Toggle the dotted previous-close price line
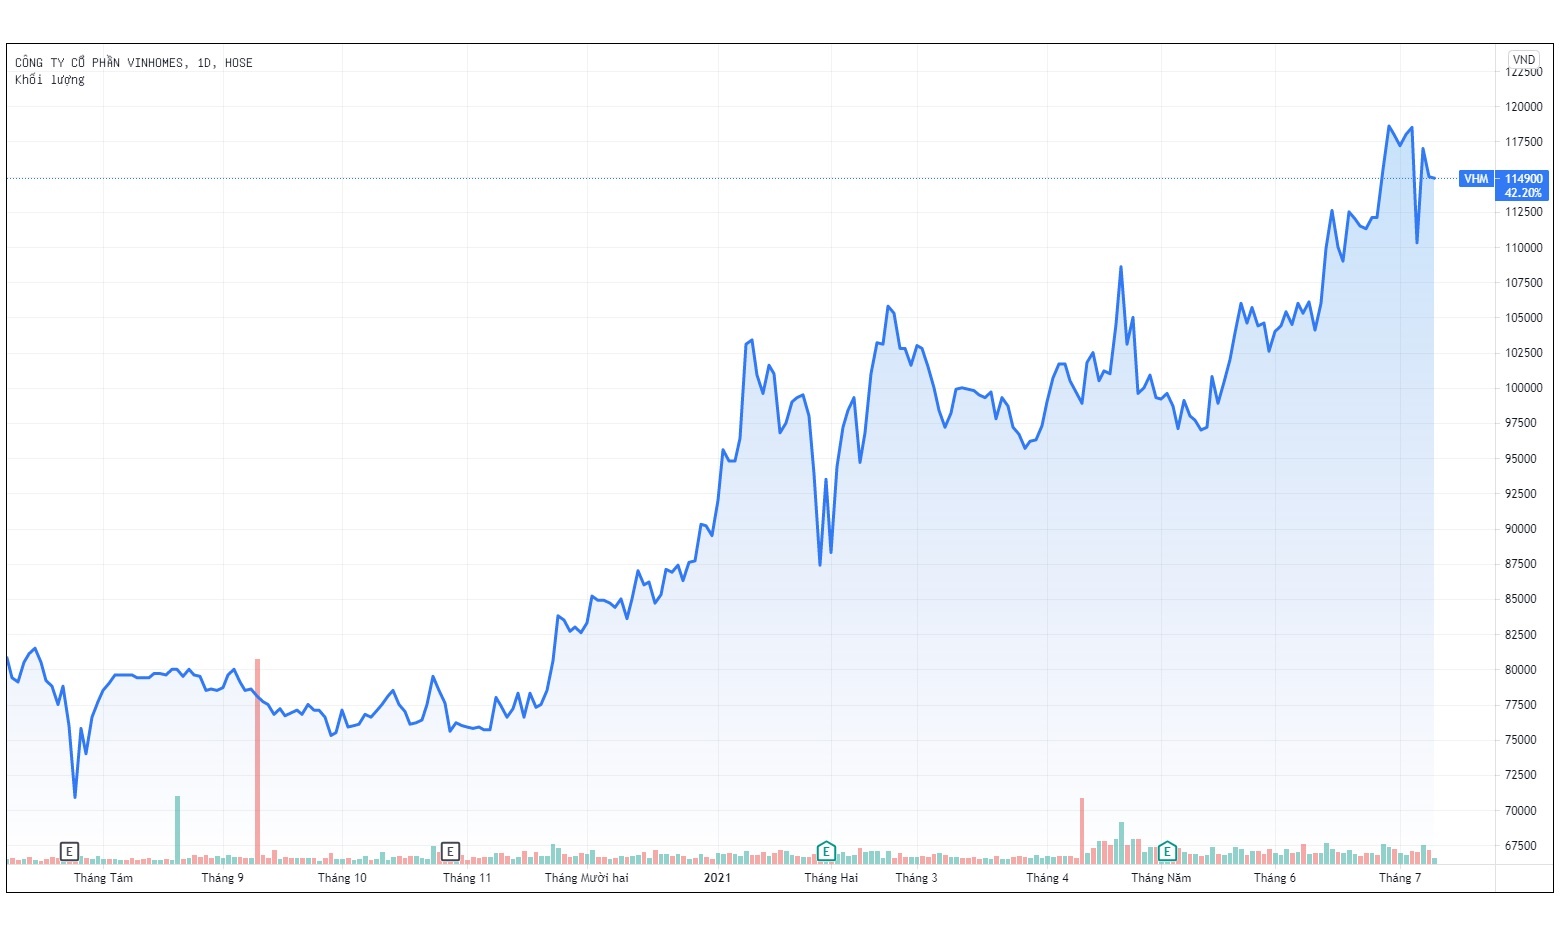 (700, 179)
